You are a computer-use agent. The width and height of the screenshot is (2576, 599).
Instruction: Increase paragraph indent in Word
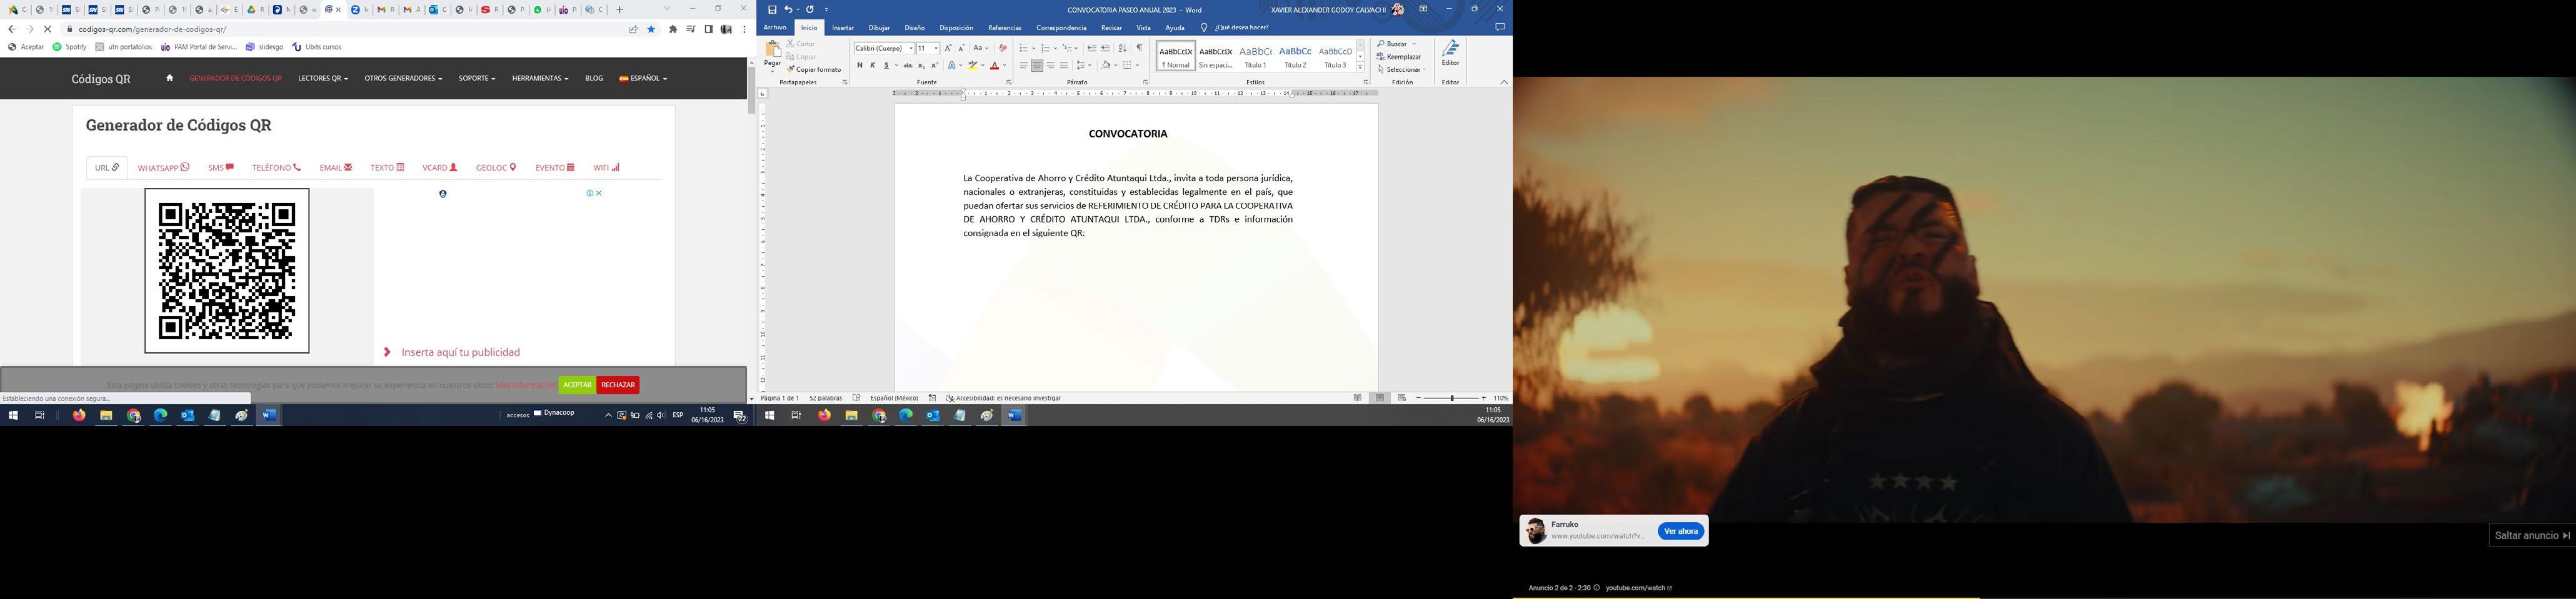[1105, 48]
